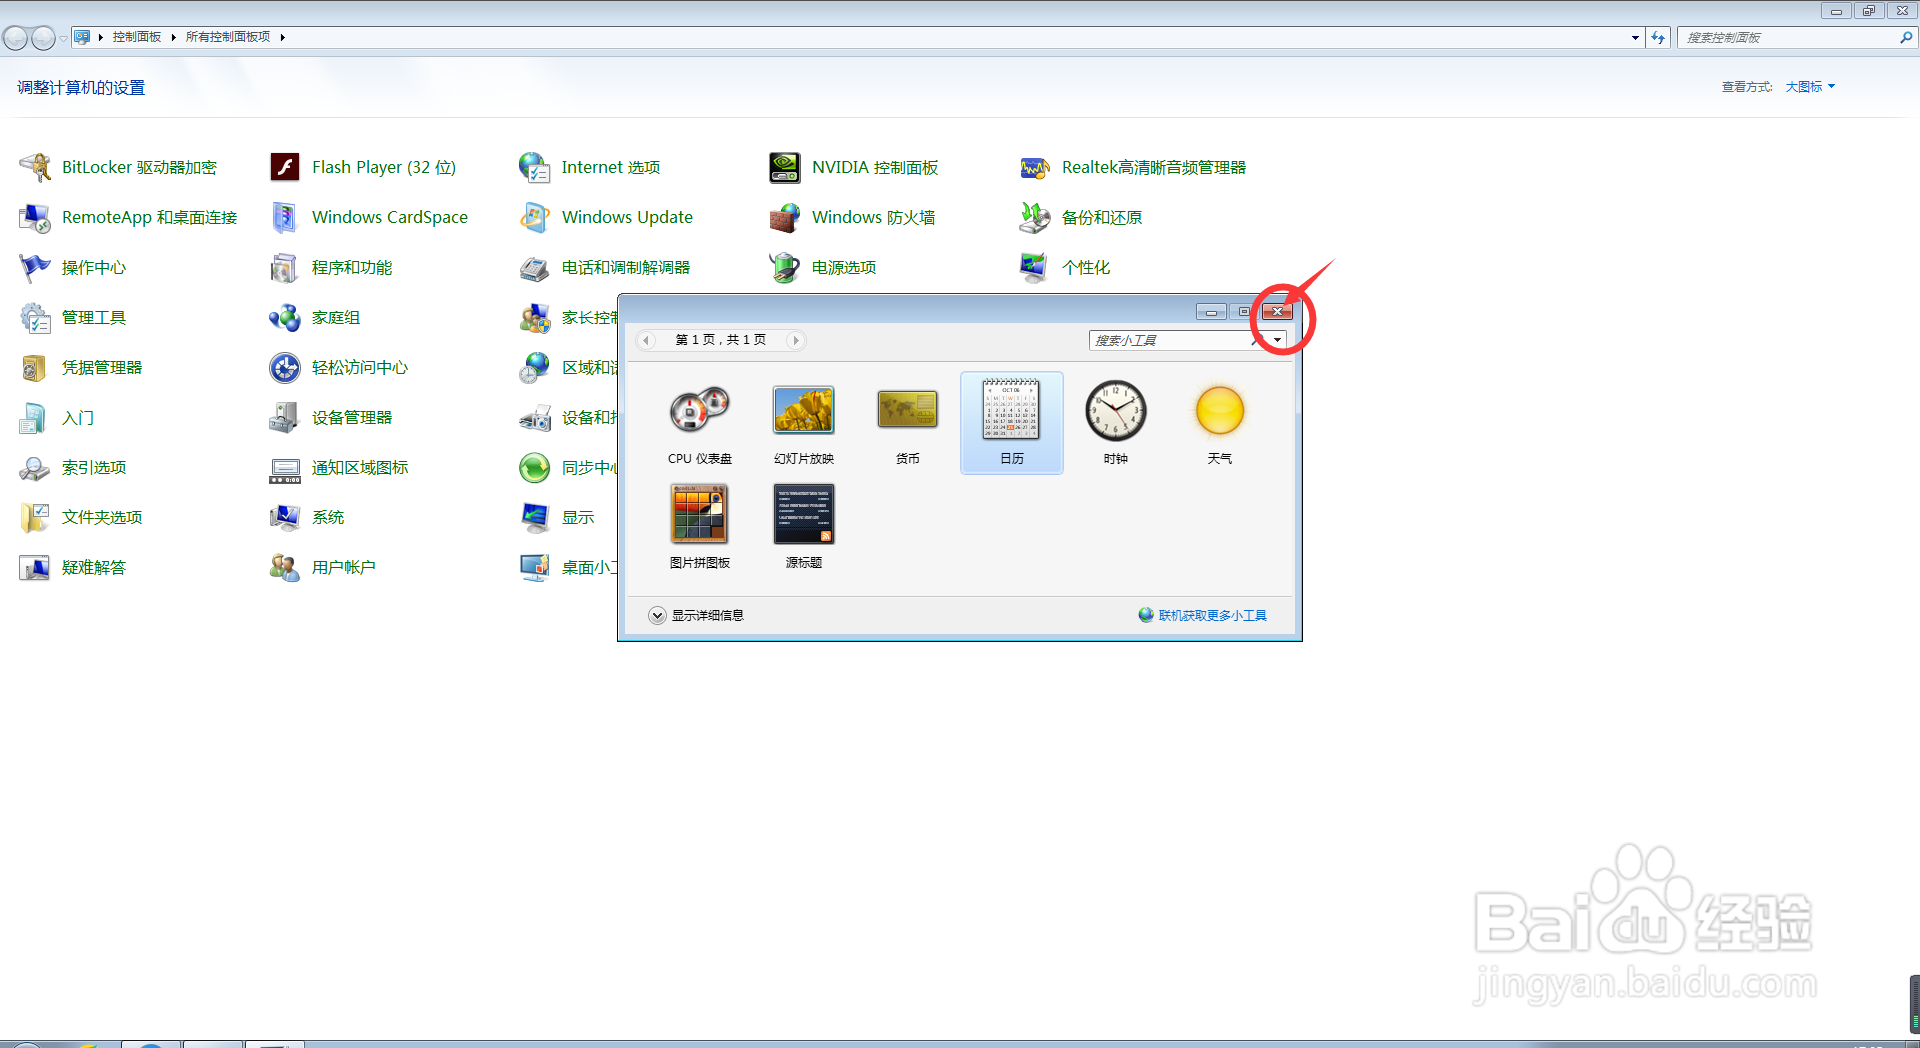Open 用户帐户 control panel item
Image resolution: width=1920 pixels, height=1048 pixels.
click(x=322, y=567)
